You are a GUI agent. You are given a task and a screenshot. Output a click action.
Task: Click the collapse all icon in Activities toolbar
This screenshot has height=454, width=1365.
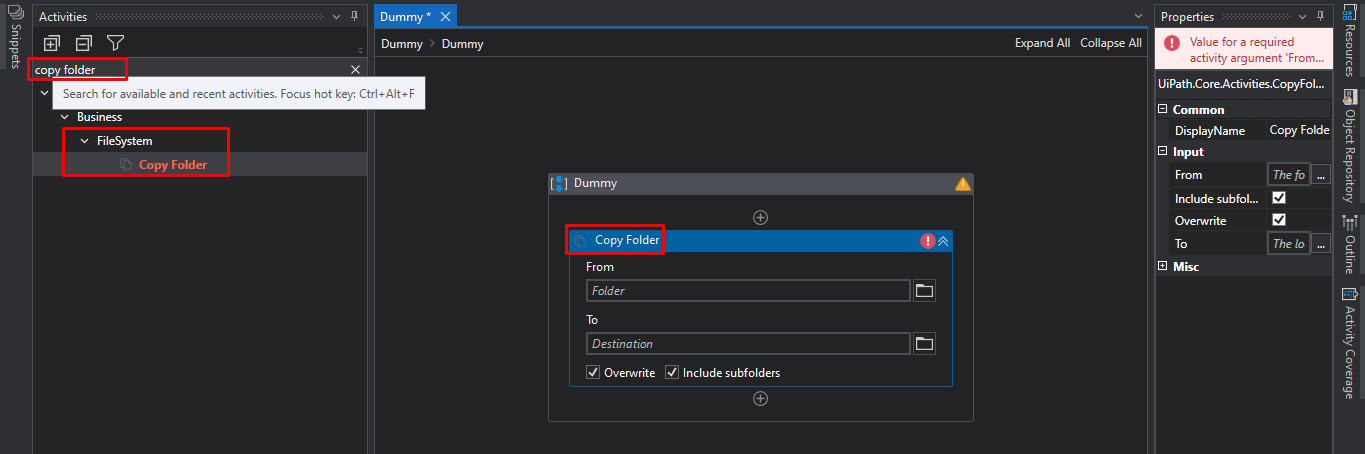click(x=84, y=43)
